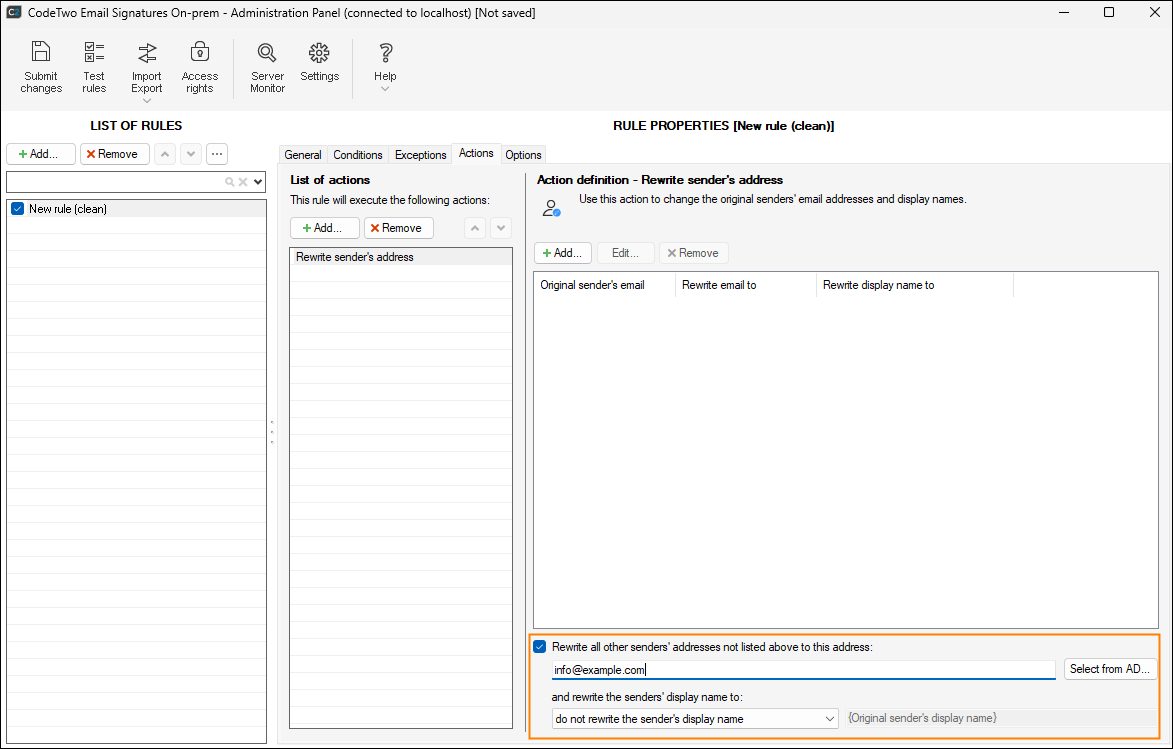The height and width of the screenshot is (749, 1173).
Task: Expand the rules search filter dropdown arrow
Action: pyautogui.click(x=259, y=182)
